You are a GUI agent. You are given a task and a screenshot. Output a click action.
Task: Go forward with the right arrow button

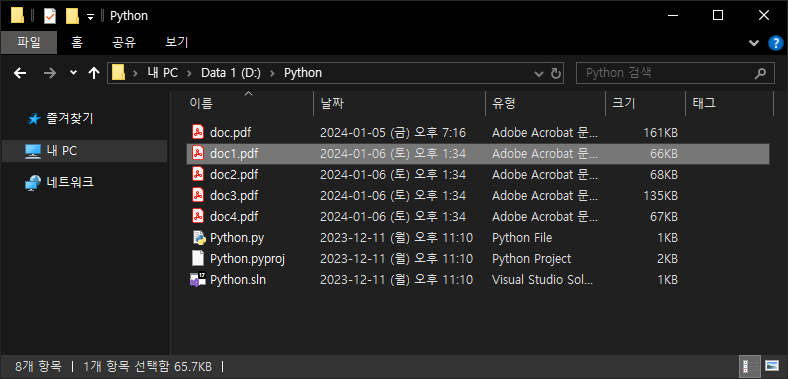pyautogui.click(x=50, y=73)
